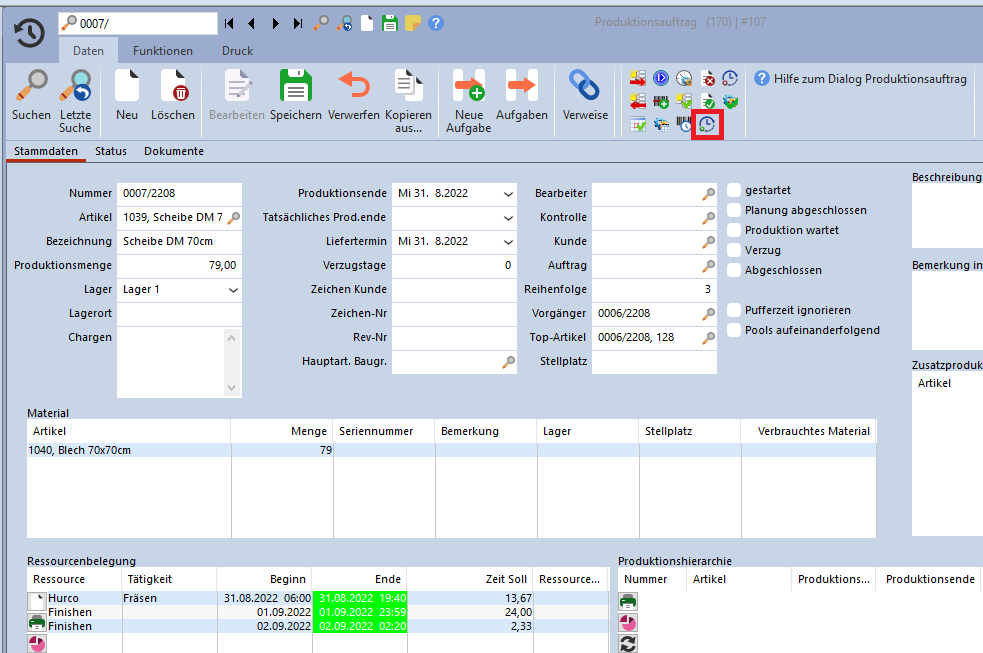The width and height of the screenshot is (983, 653).
Task: Click the Suchen magnifier icon
Action: 31,87
